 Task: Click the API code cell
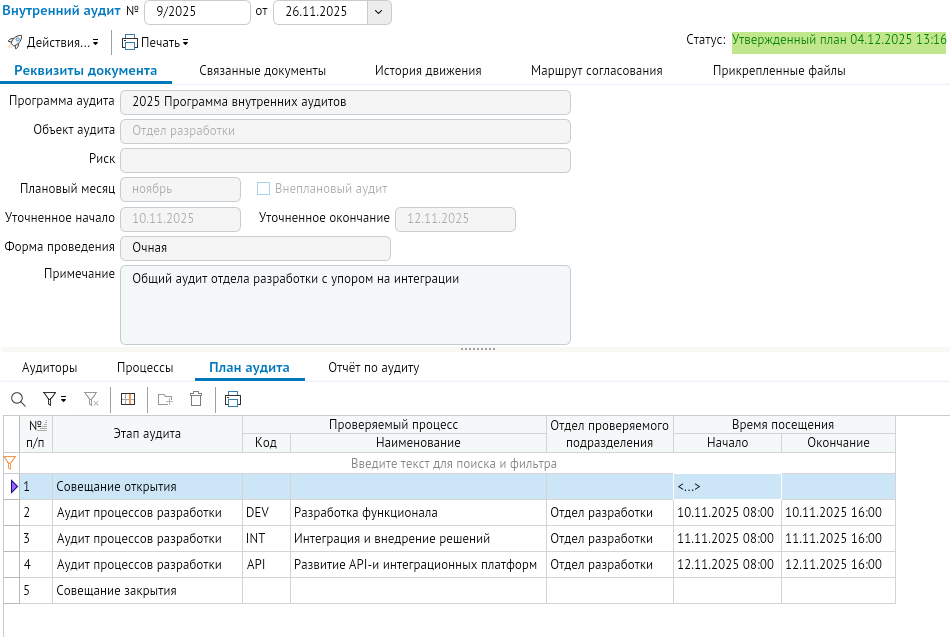pyautogui.click(x=267, y=565)
